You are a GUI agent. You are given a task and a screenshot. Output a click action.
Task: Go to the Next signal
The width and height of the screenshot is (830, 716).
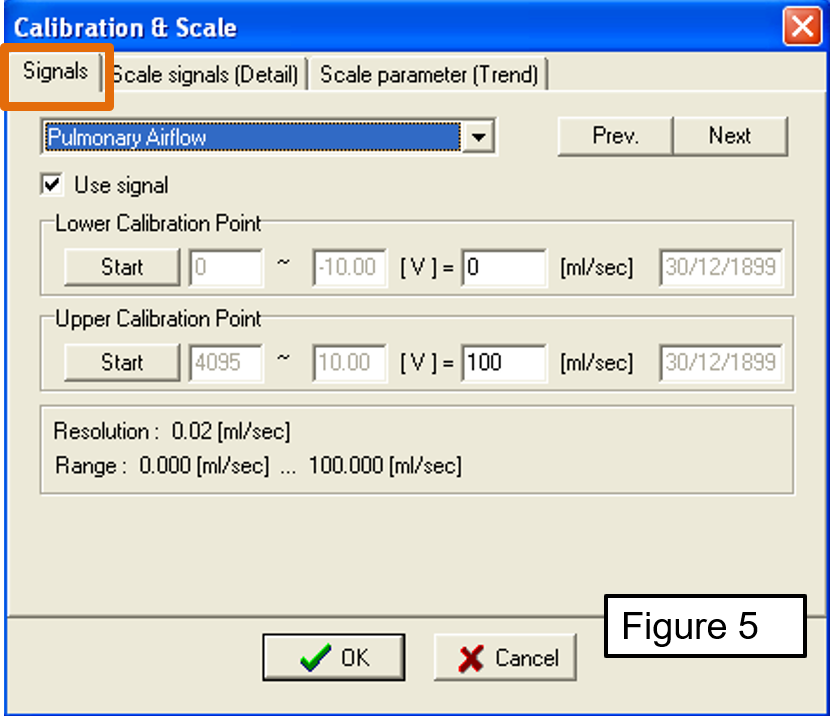[x=730, y=137]
